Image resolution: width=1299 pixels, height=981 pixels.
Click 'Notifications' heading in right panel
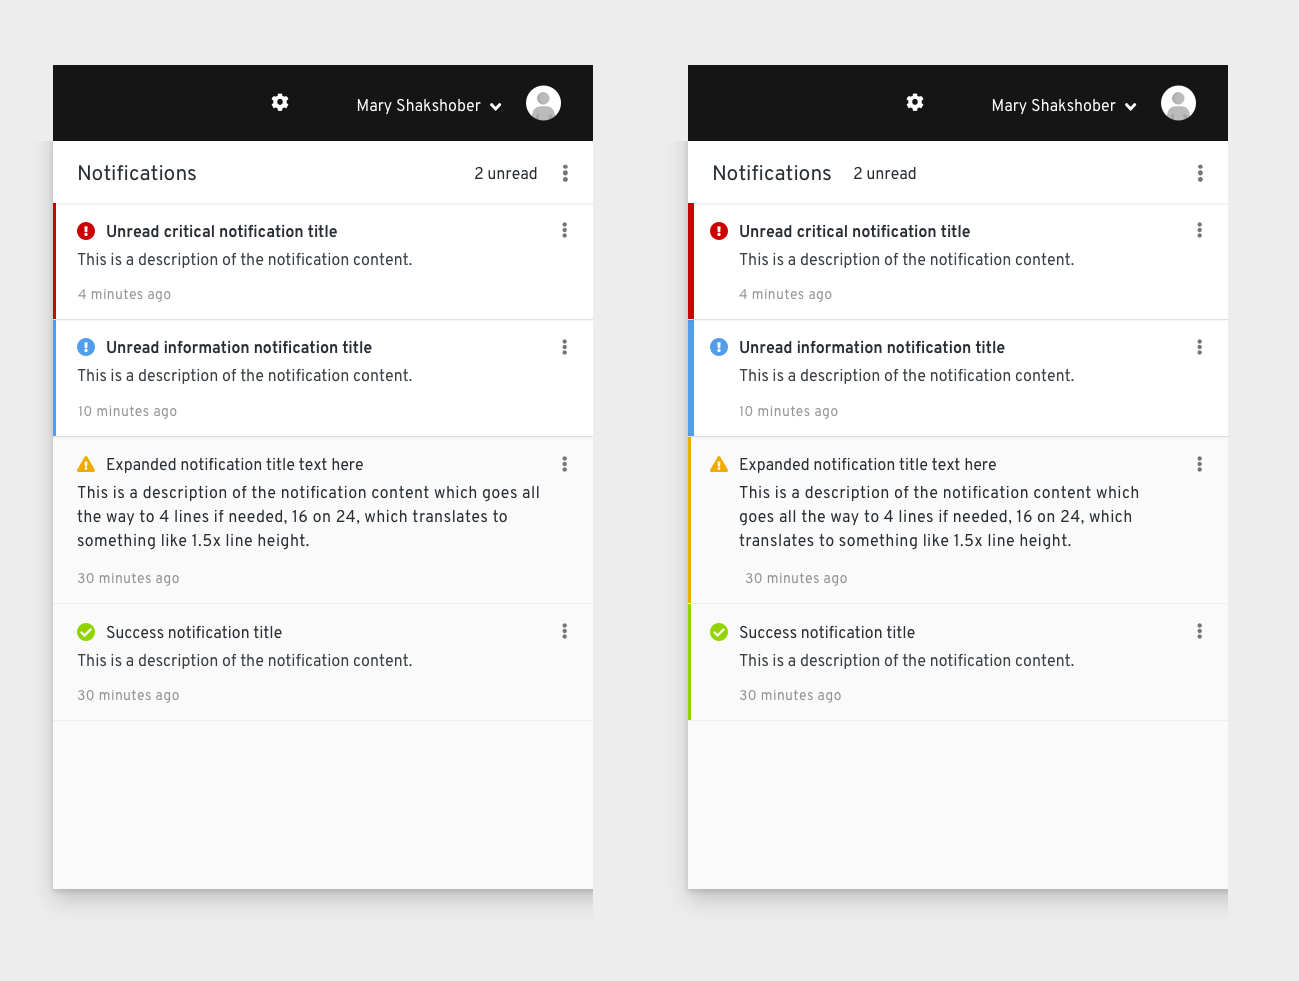click(772, 173)
